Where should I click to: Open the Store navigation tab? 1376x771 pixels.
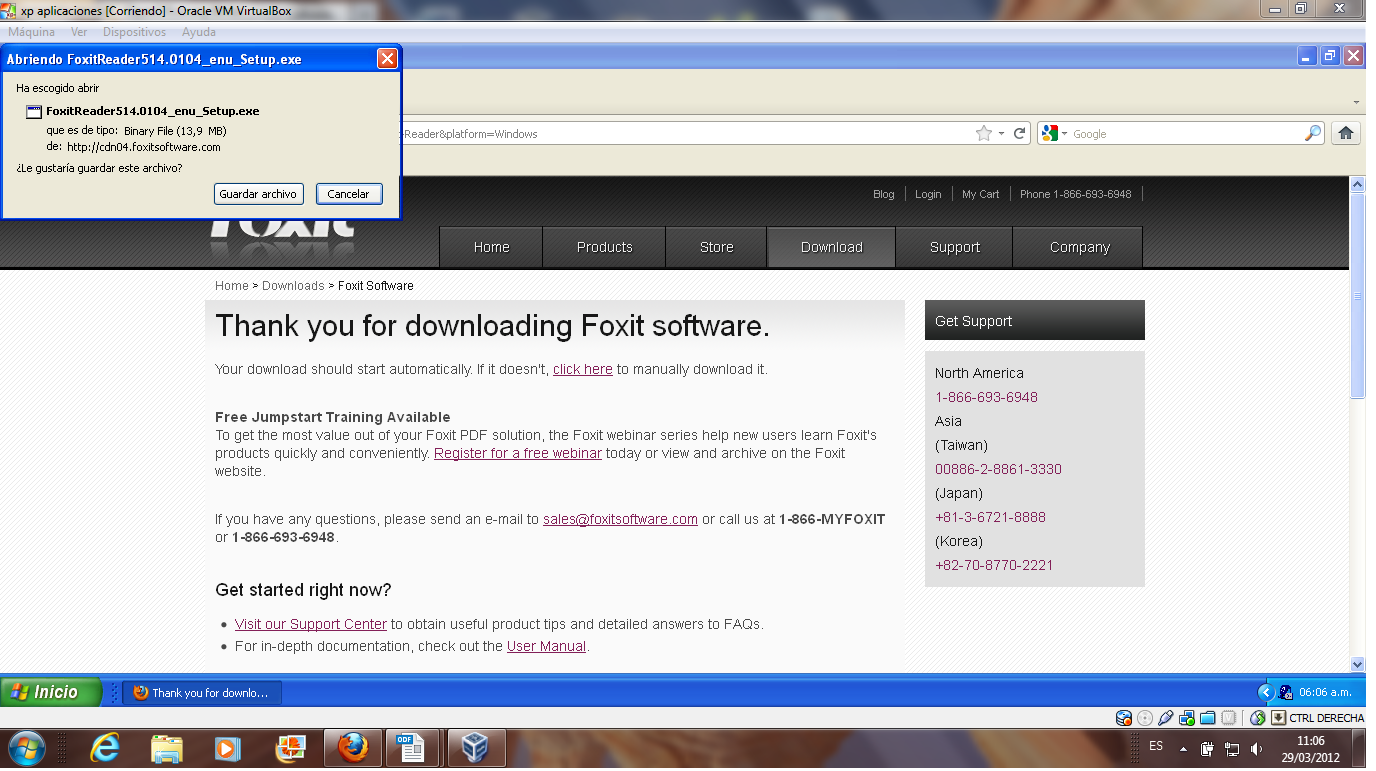(x=716, y=247)
